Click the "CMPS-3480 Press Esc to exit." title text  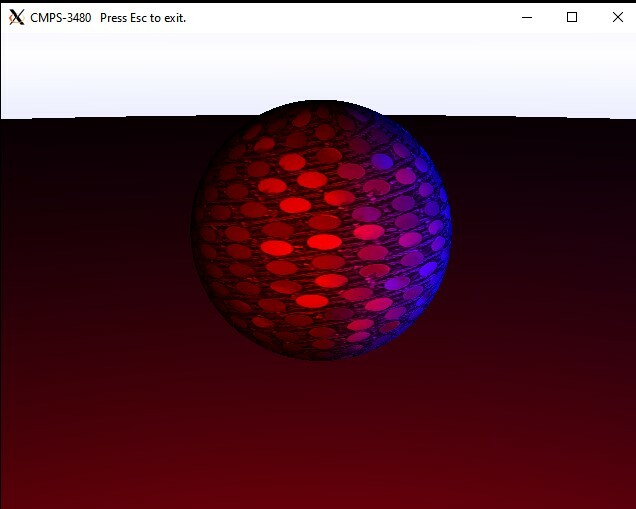tap(108, 18)
